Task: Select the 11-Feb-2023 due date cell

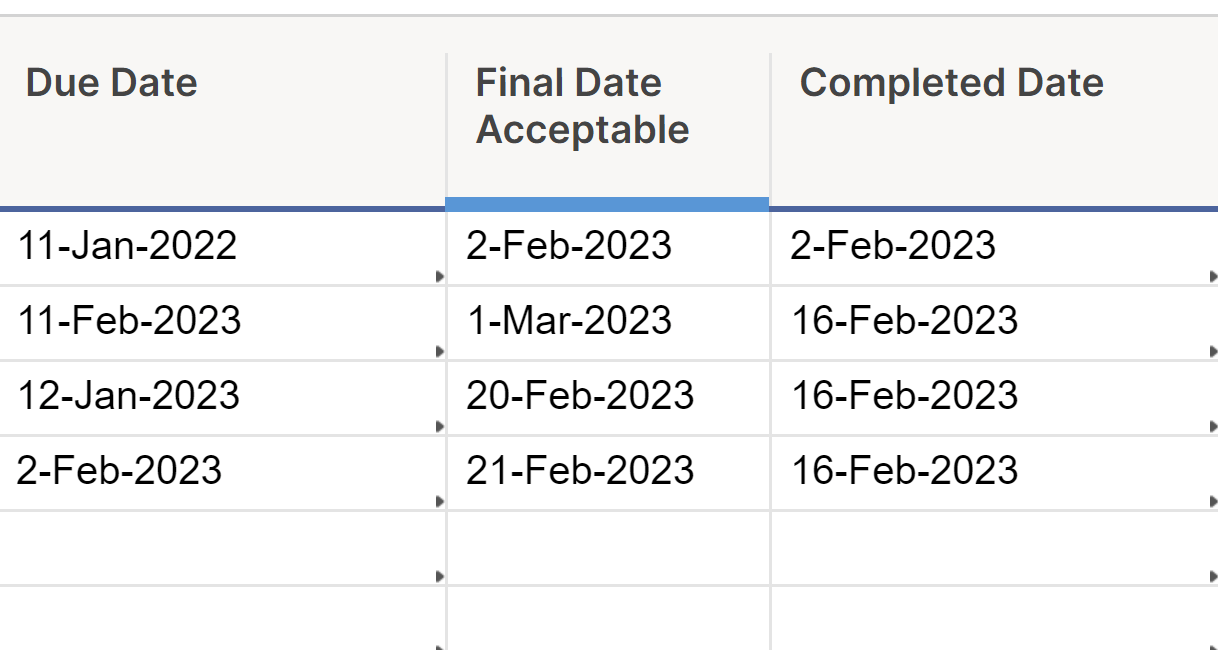Action: (129, 321)
